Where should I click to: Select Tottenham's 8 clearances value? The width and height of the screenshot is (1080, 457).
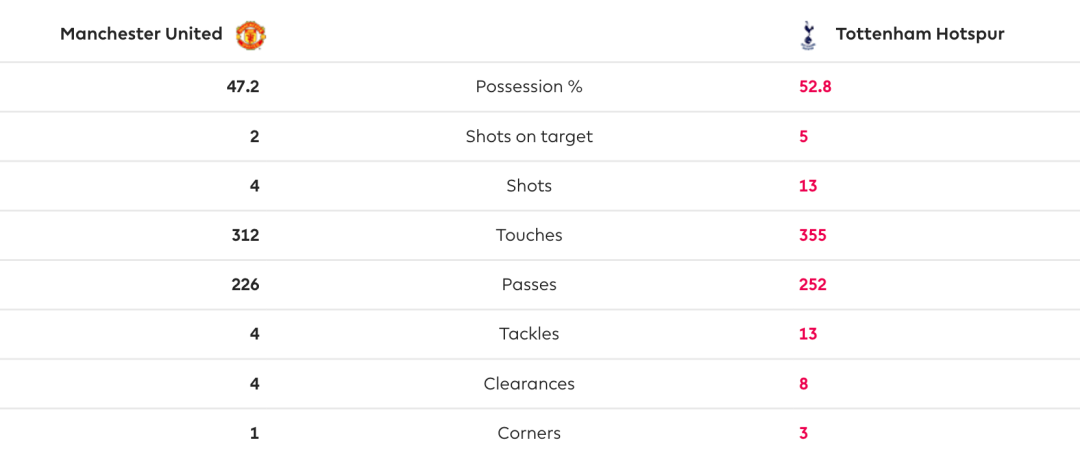(x=804, y=384)
